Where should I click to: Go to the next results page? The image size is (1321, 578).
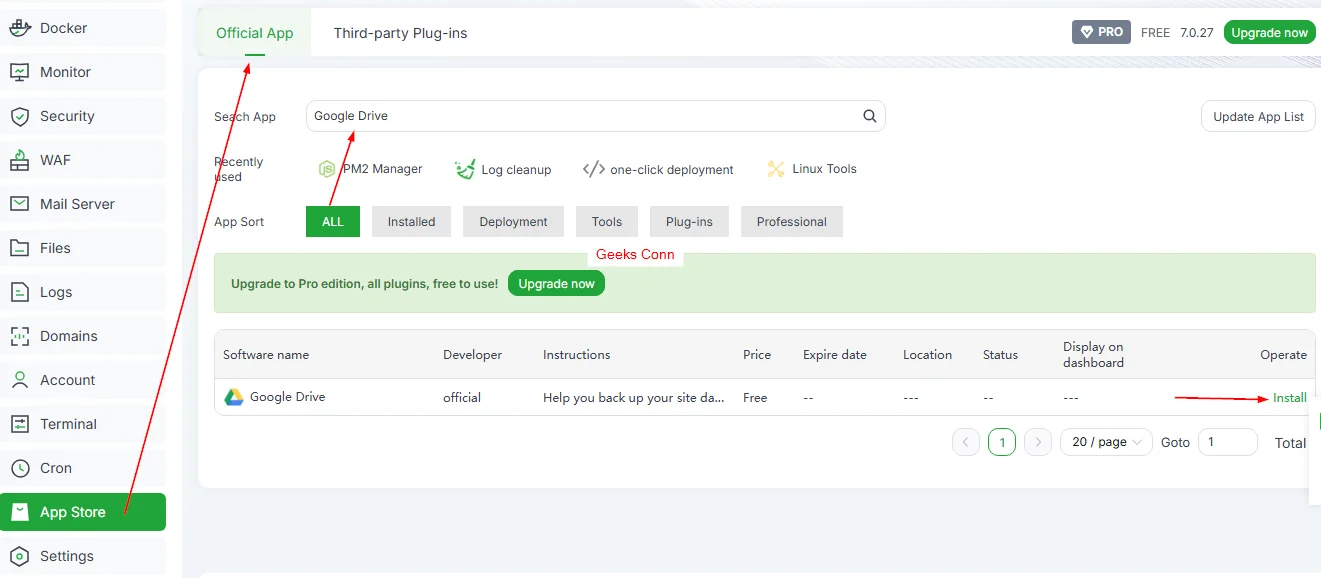tap(1038, 441)
